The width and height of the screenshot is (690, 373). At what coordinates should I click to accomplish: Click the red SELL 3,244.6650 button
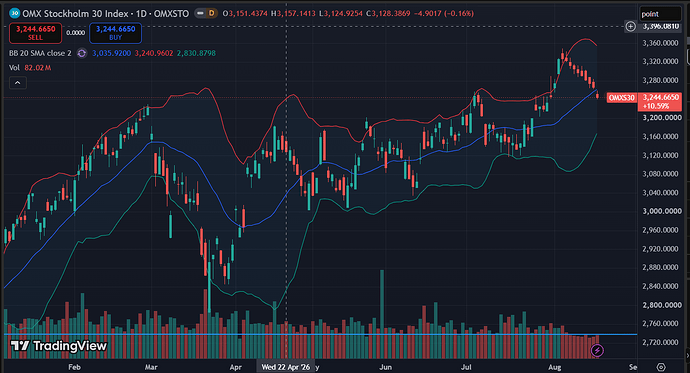pyautogui.click(x=36, y=33)
